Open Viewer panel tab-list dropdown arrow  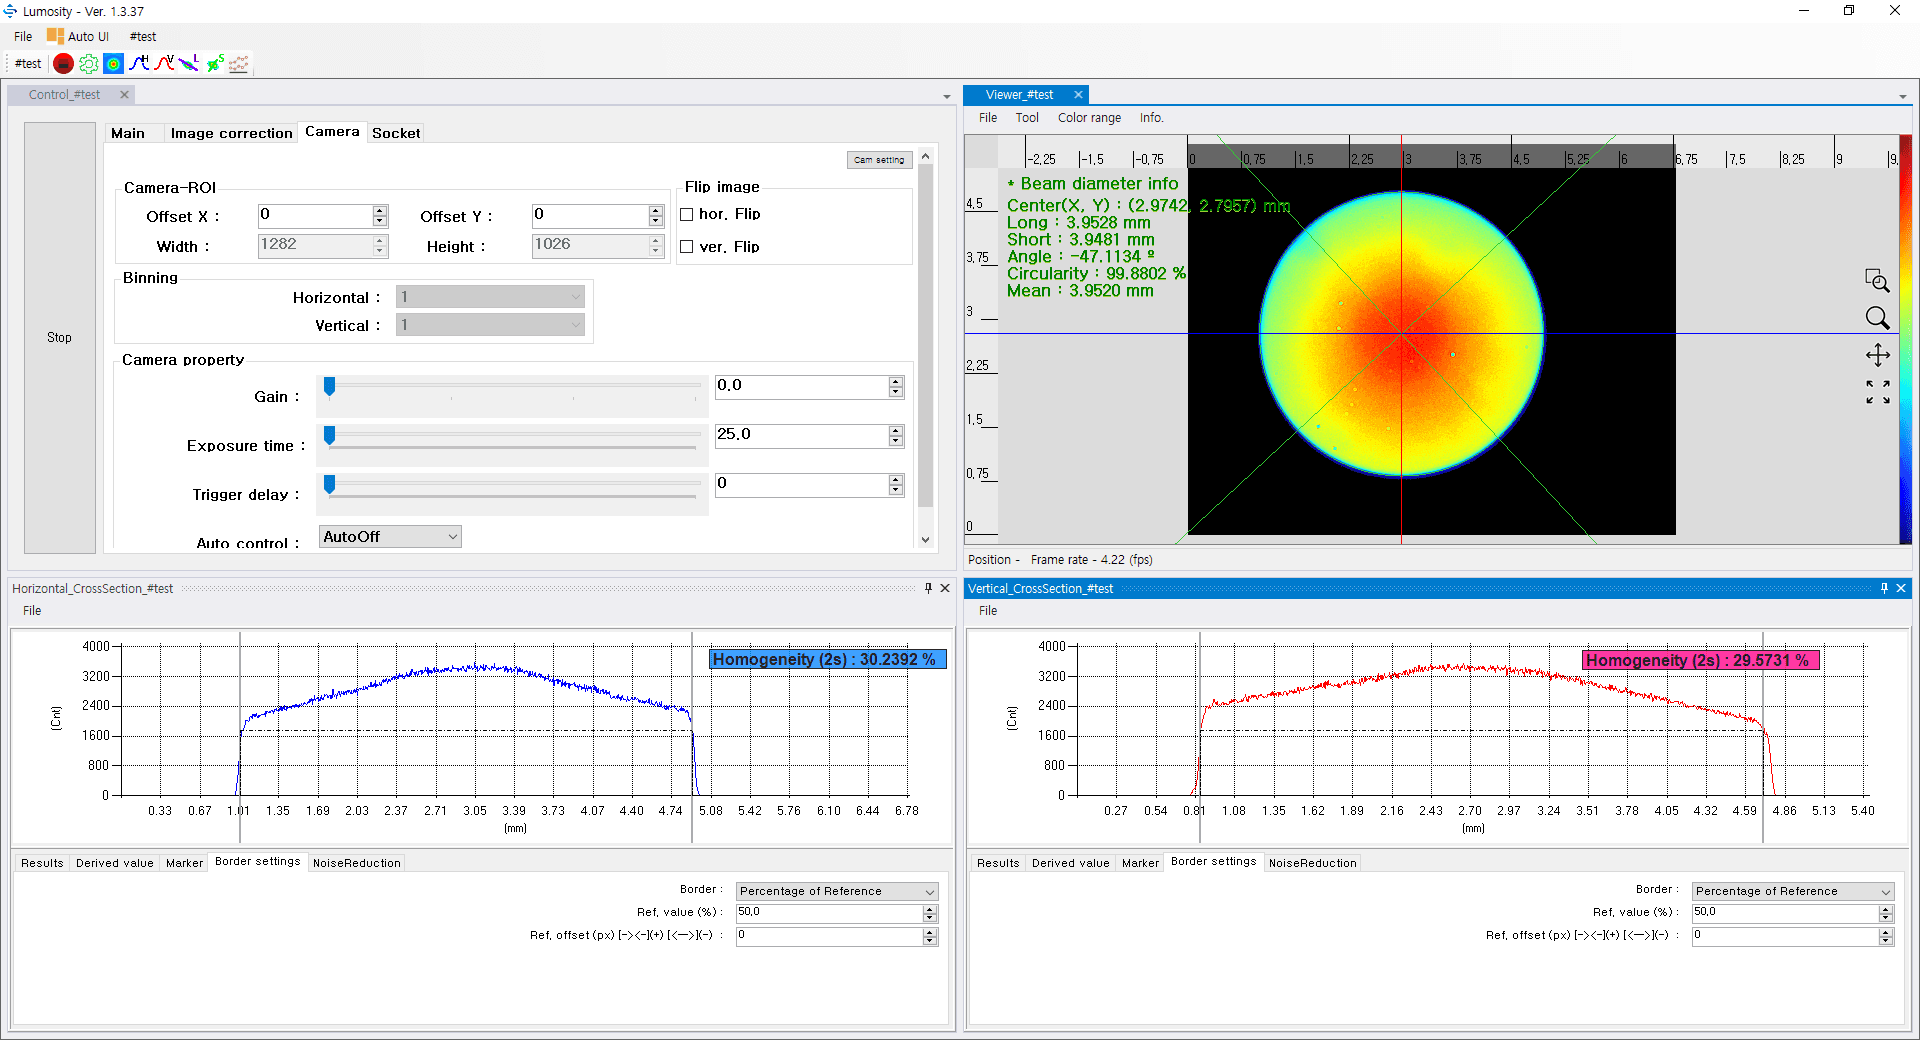(1902, 97)
